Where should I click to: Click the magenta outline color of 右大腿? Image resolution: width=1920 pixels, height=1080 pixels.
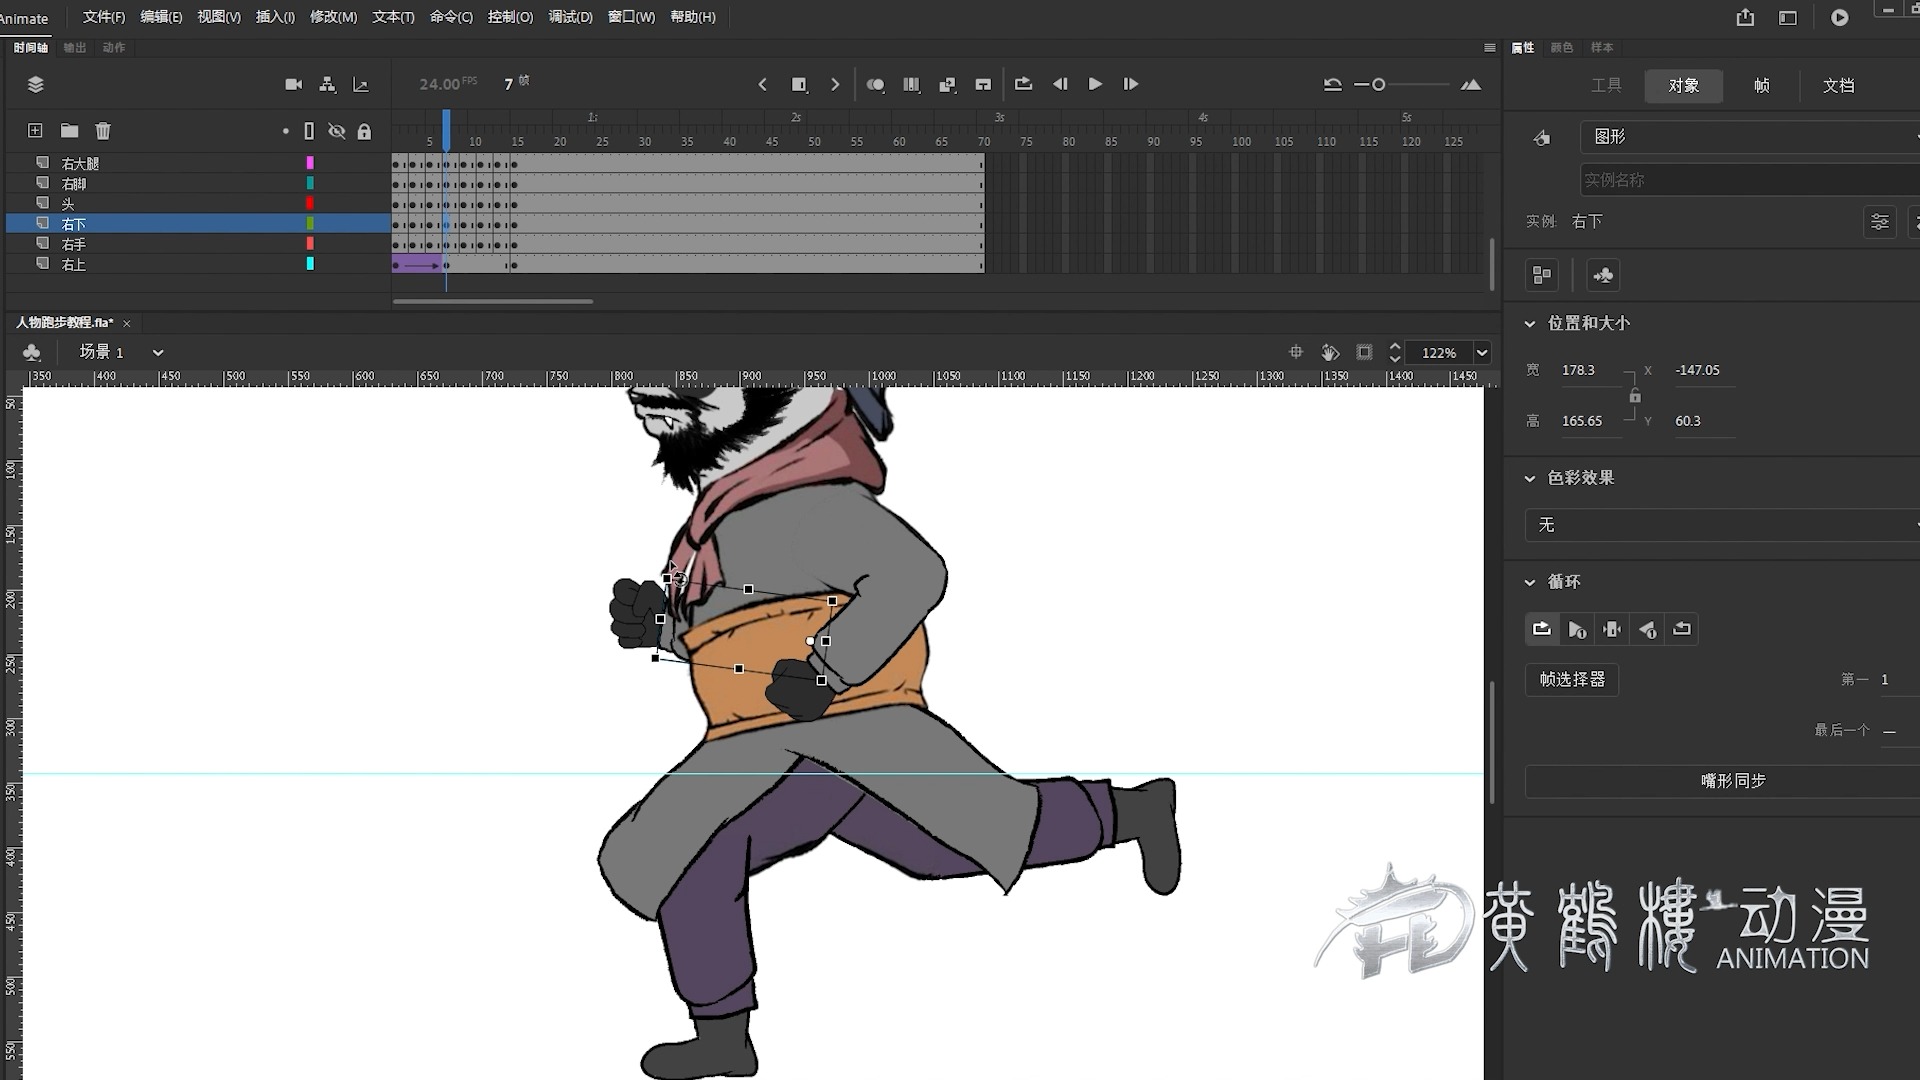pyautogui.click(x=310, y=163)
